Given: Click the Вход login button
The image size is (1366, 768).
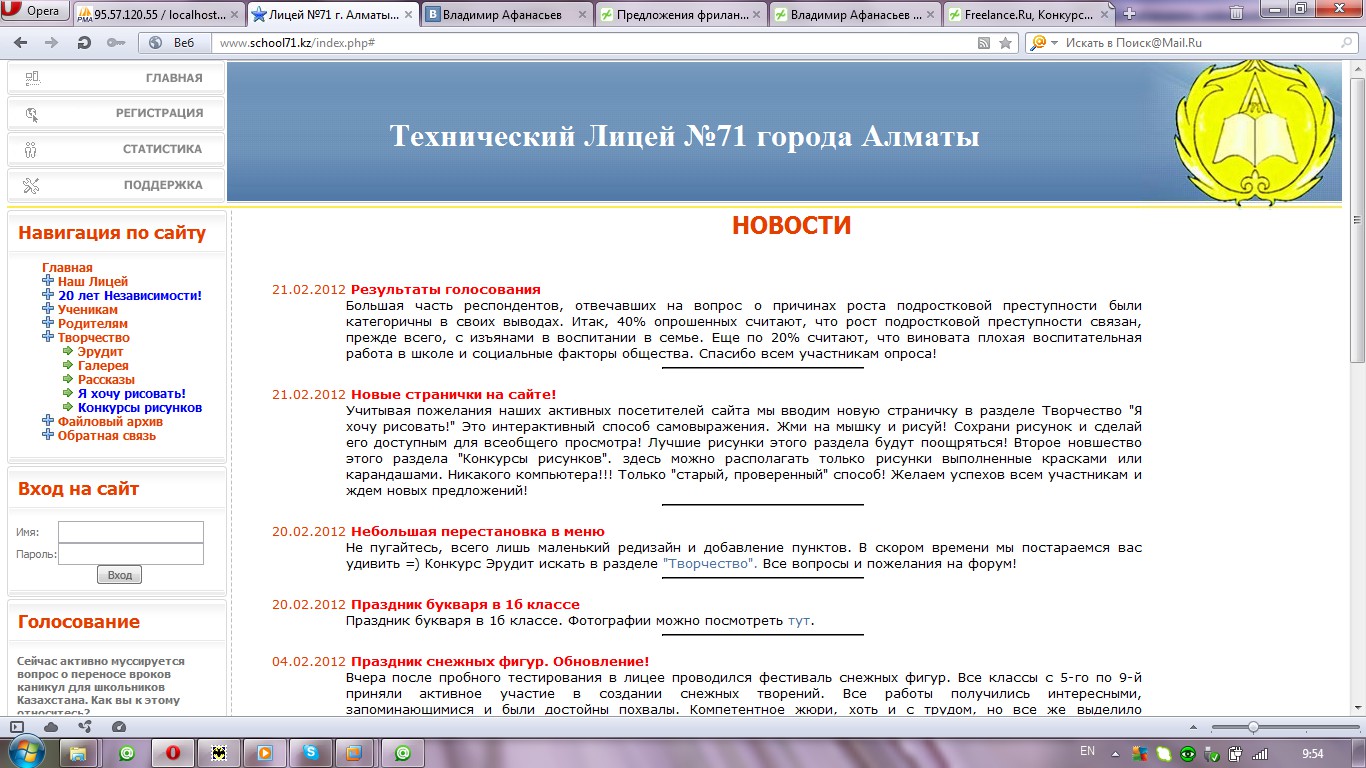Looking at the screenshot, I should click(x=119, y=575).
